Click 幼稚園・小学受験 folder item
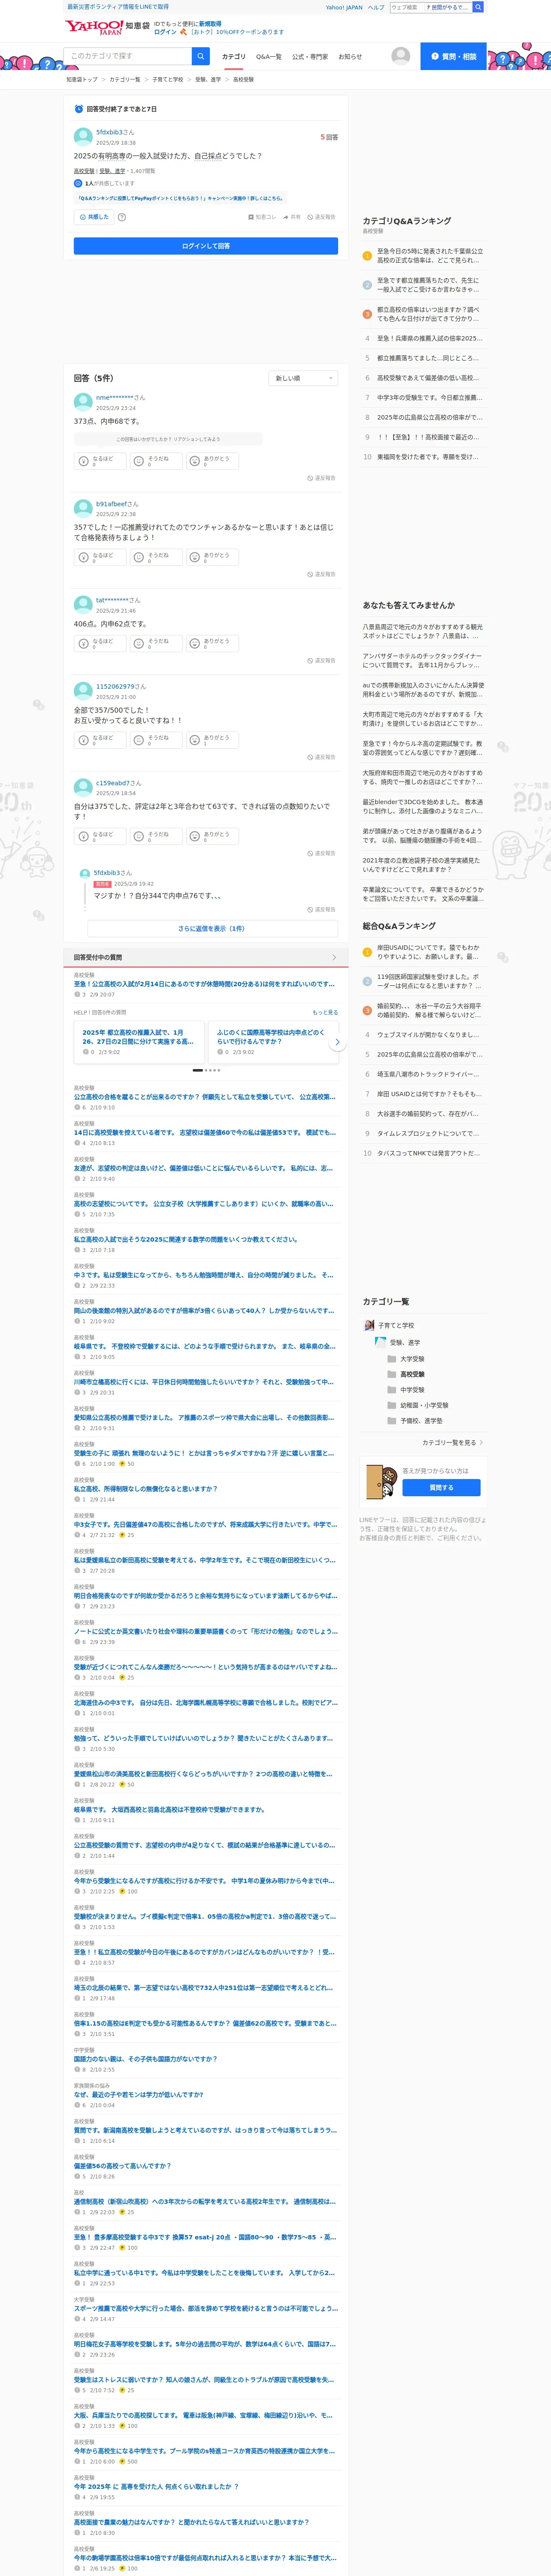Screen dimensions: 551x2576 [417, 1405]
